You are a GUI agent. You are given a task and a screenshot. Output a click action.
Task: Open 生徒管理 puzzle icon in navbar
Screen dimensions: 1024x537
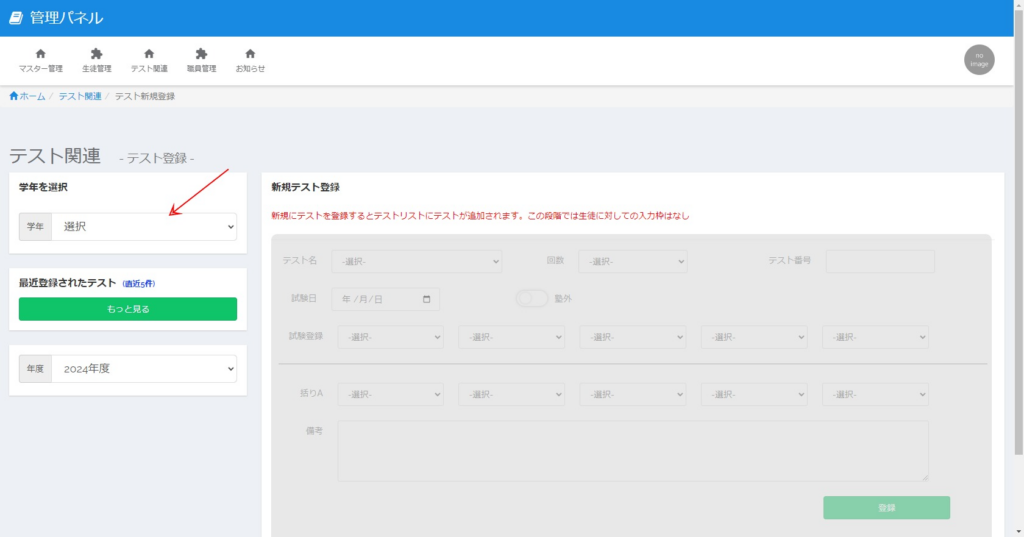[x=96, y=54]
